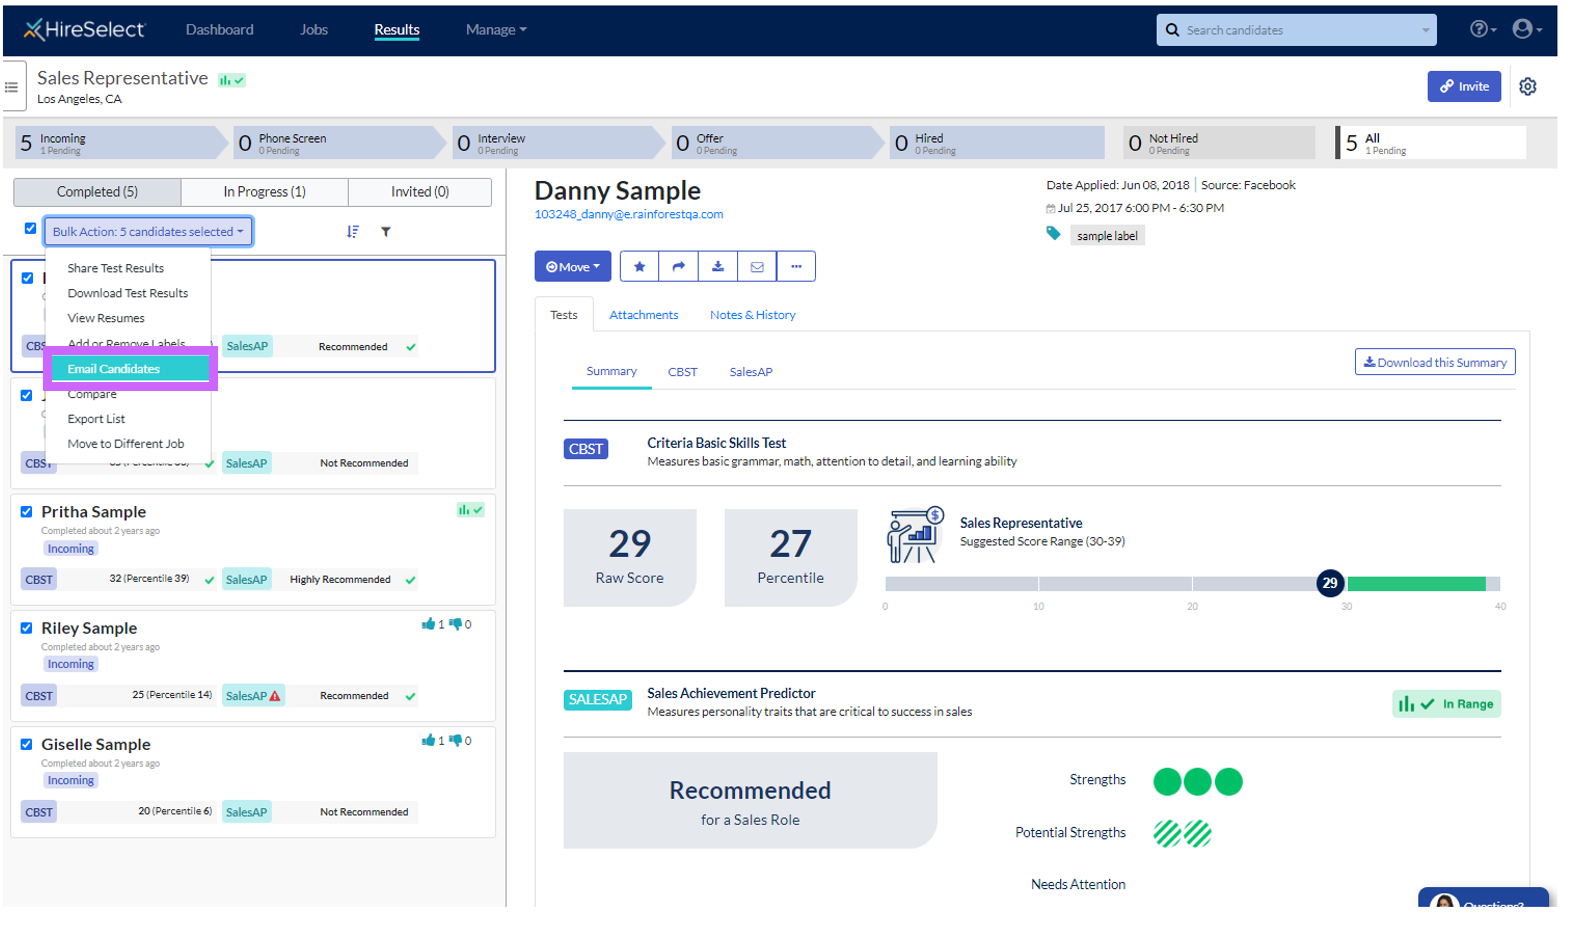Click the Search candidates input field
The width and height of the screenshot is (1570, 928).
tap(1296, 30)
